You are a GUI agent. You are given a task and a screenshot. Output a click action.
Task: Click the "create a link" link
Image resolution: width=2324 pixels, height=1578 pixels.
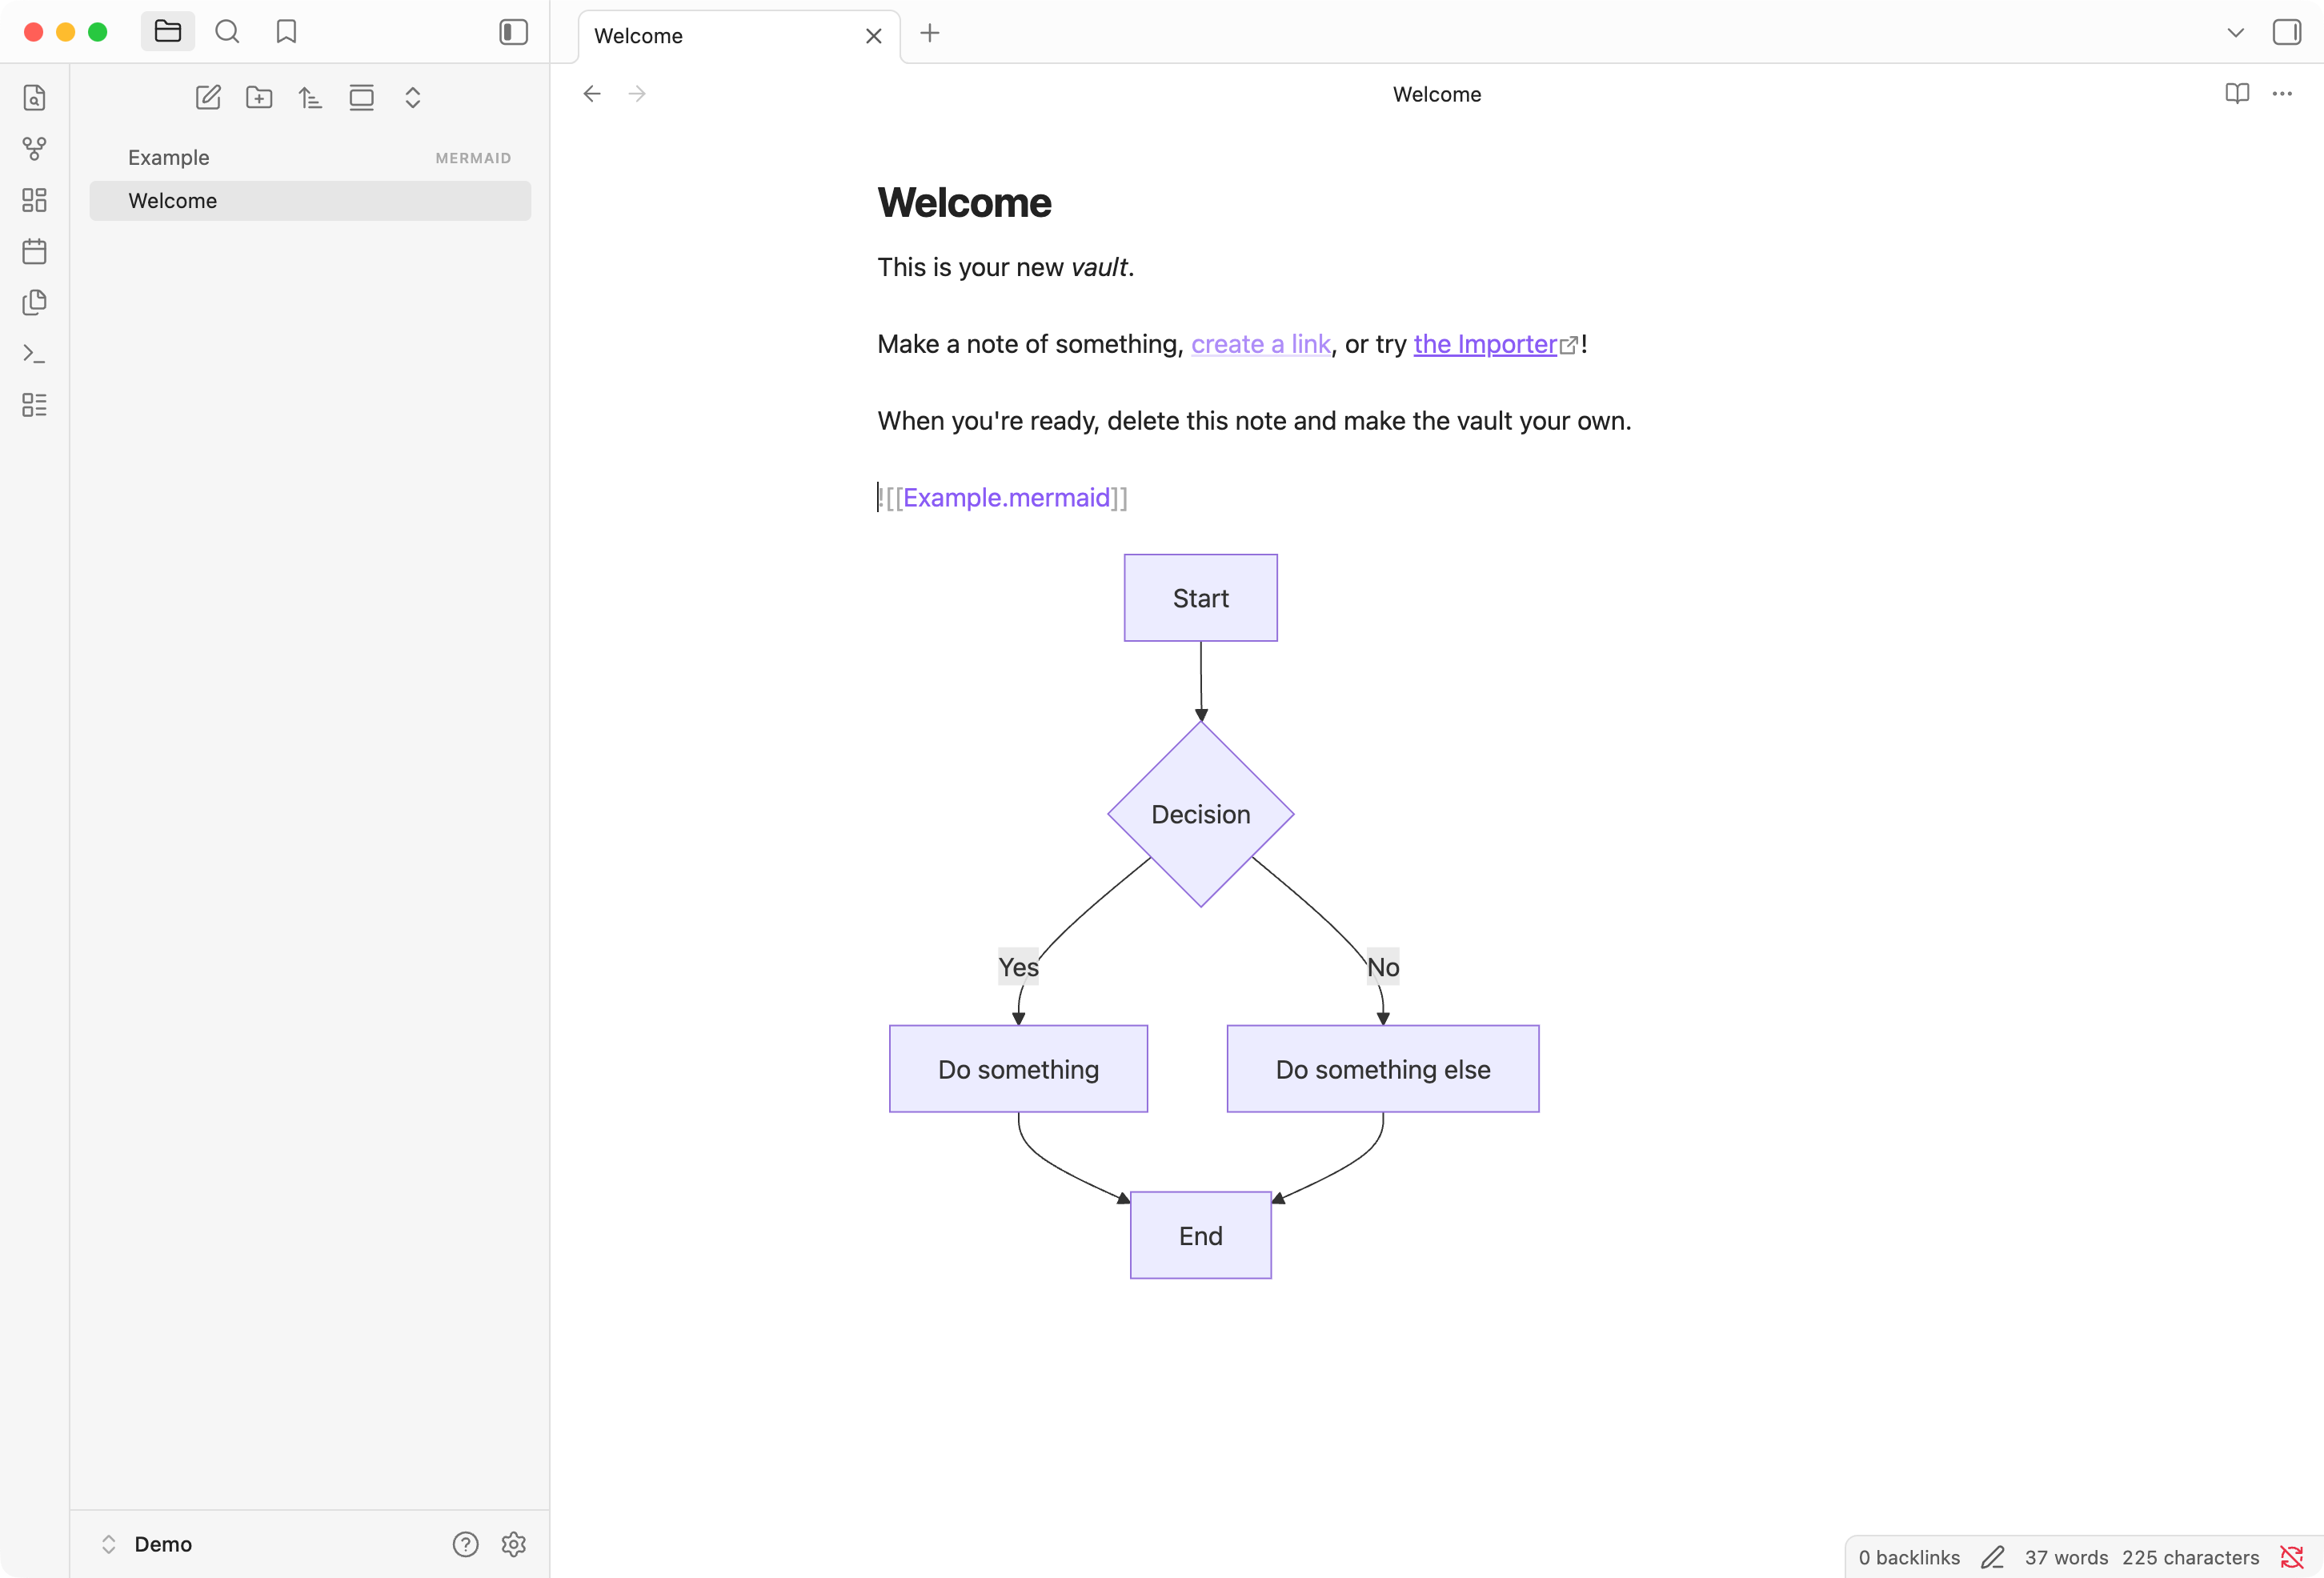pos(1260,344)
